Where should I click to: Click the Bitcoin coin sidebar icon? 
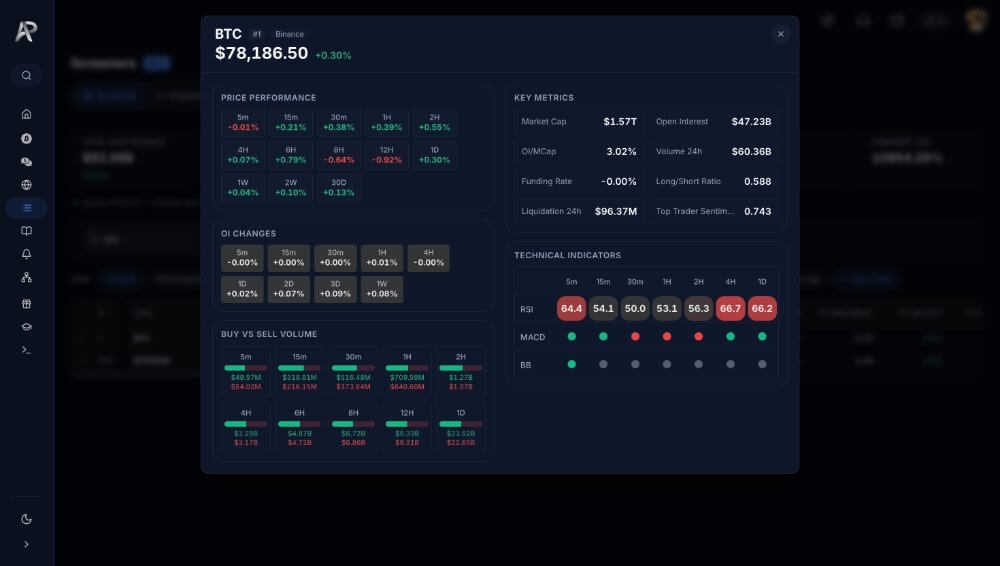[x=26, y=138]
